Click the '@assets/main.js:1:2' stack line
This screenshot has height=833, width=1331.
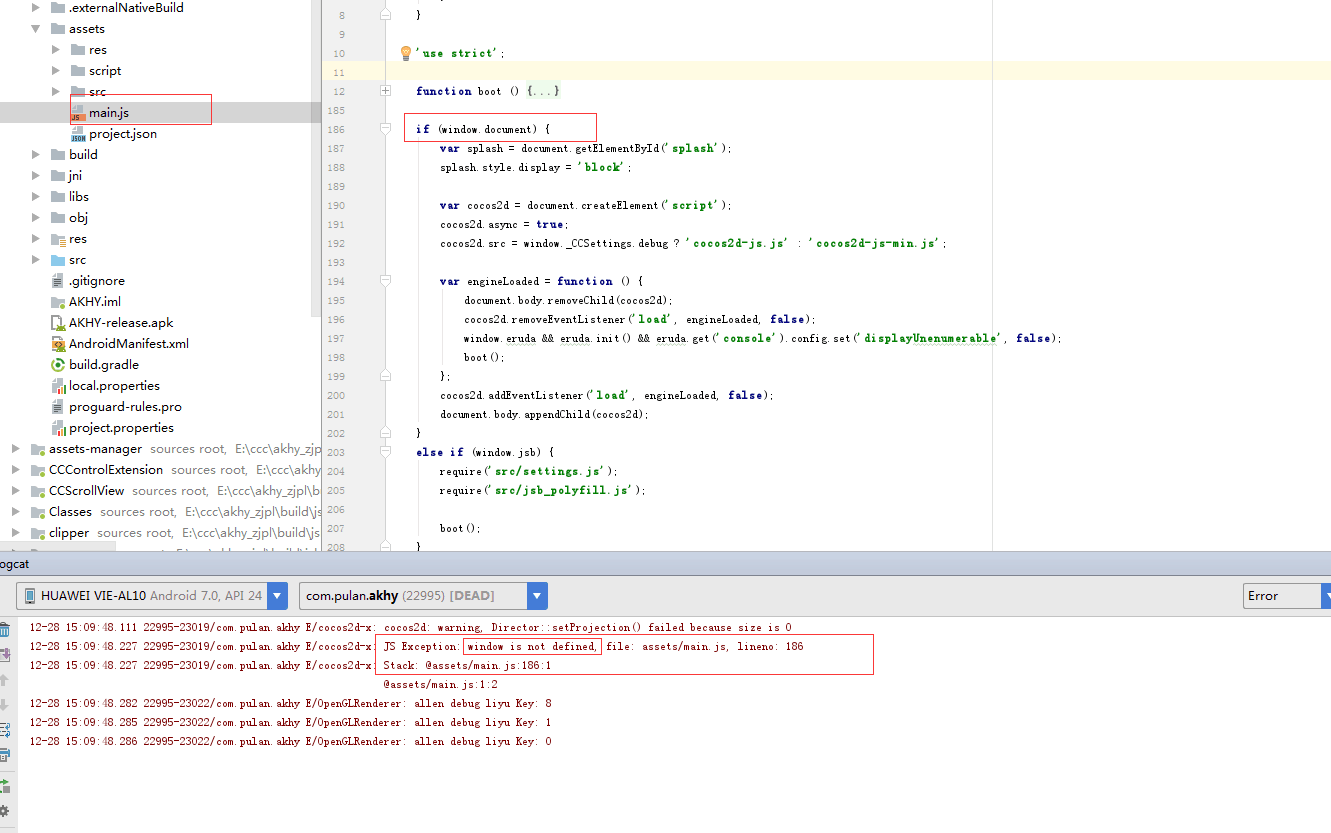point(440,685)
